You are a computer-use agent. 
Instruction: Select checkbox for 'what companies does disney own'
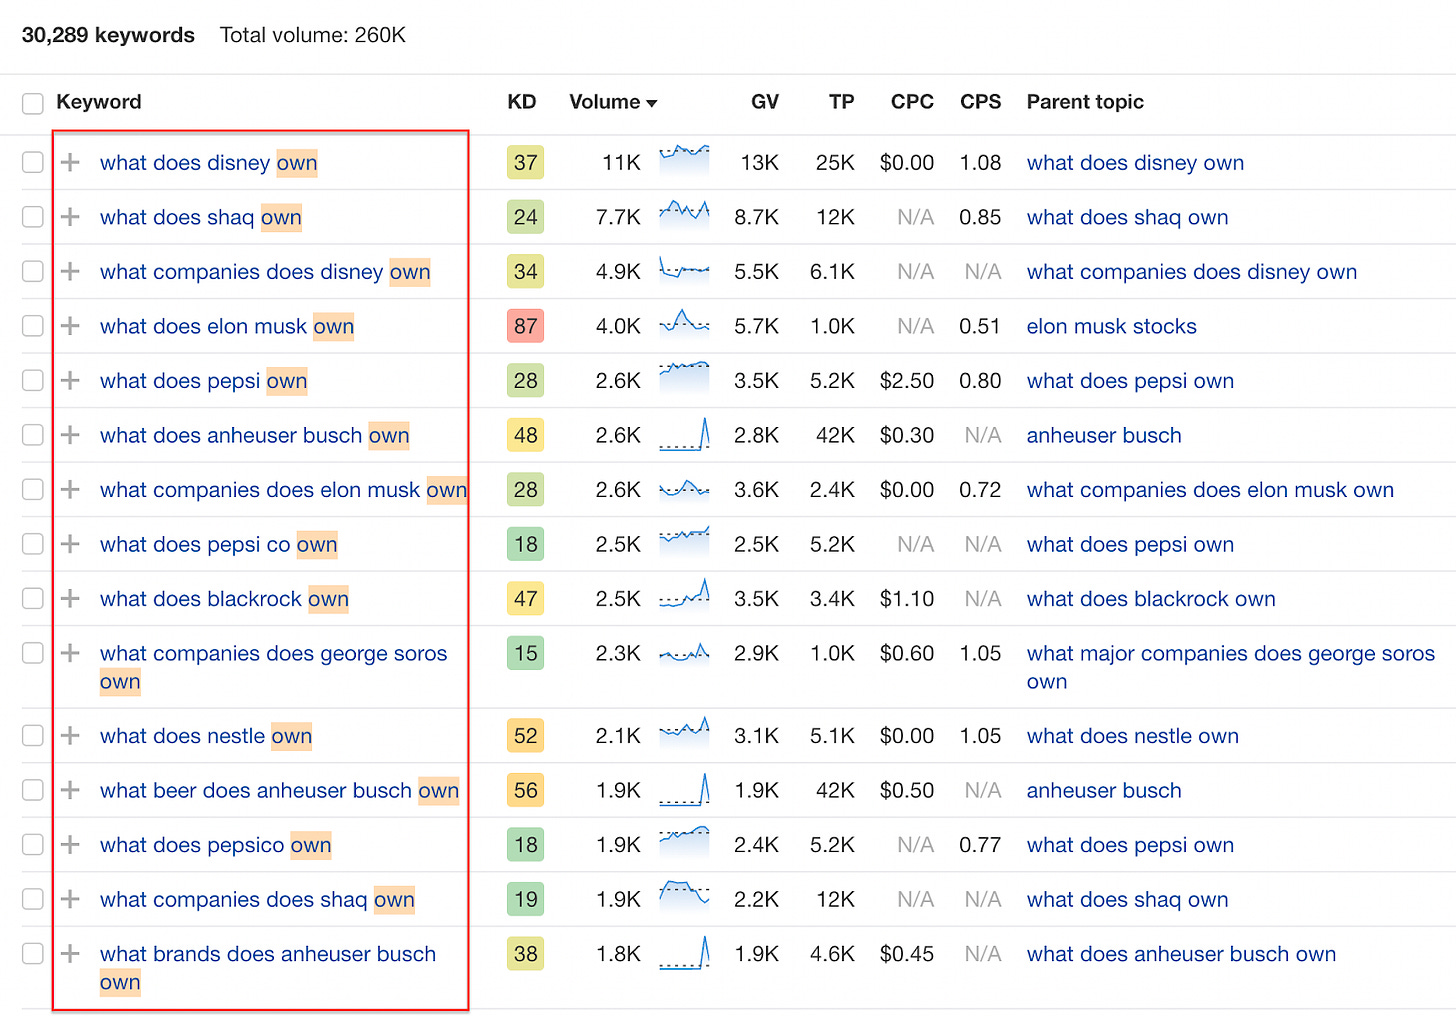[33, 271]
